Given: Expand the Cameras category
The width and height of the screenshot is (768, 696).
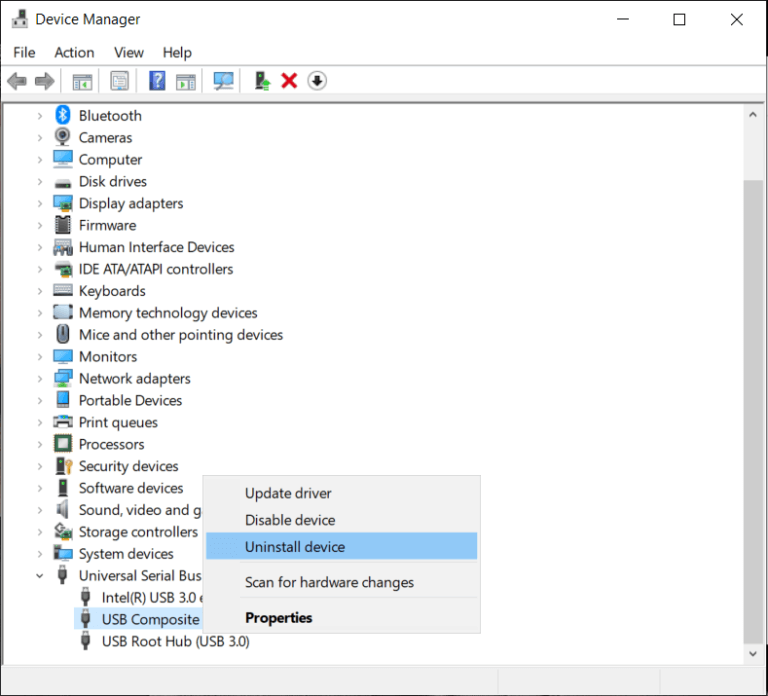Looking at the screenshot, I should [x=40, y=138].
